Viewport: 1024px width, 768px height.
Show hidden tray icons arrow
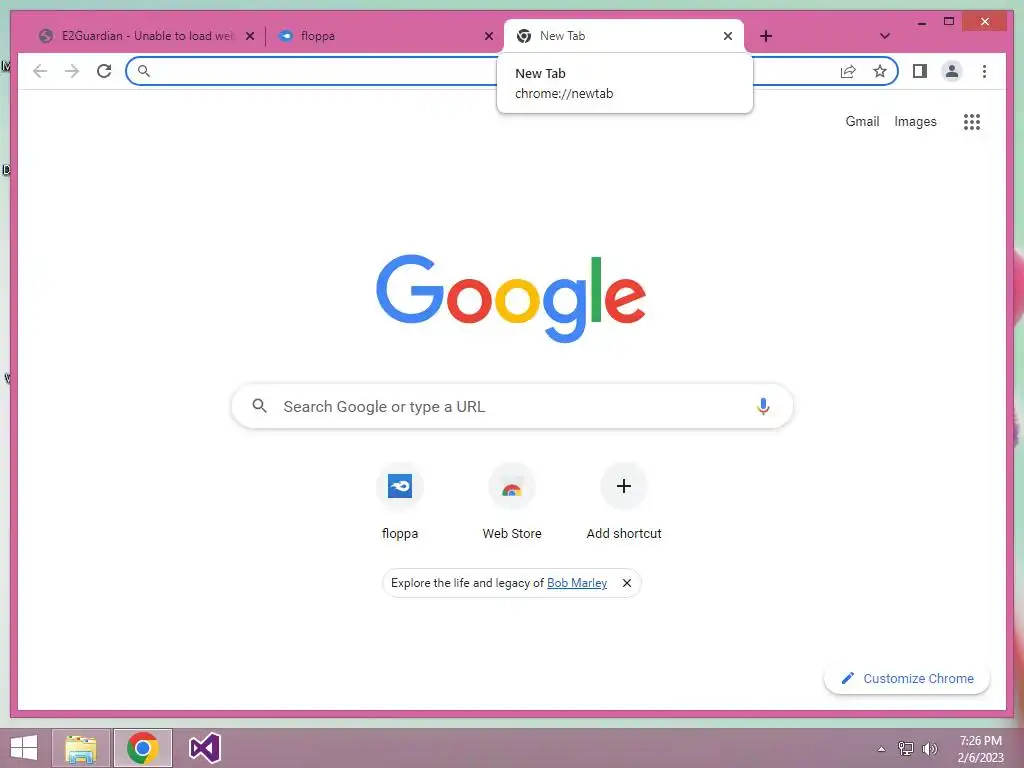[x=882, y=749]
